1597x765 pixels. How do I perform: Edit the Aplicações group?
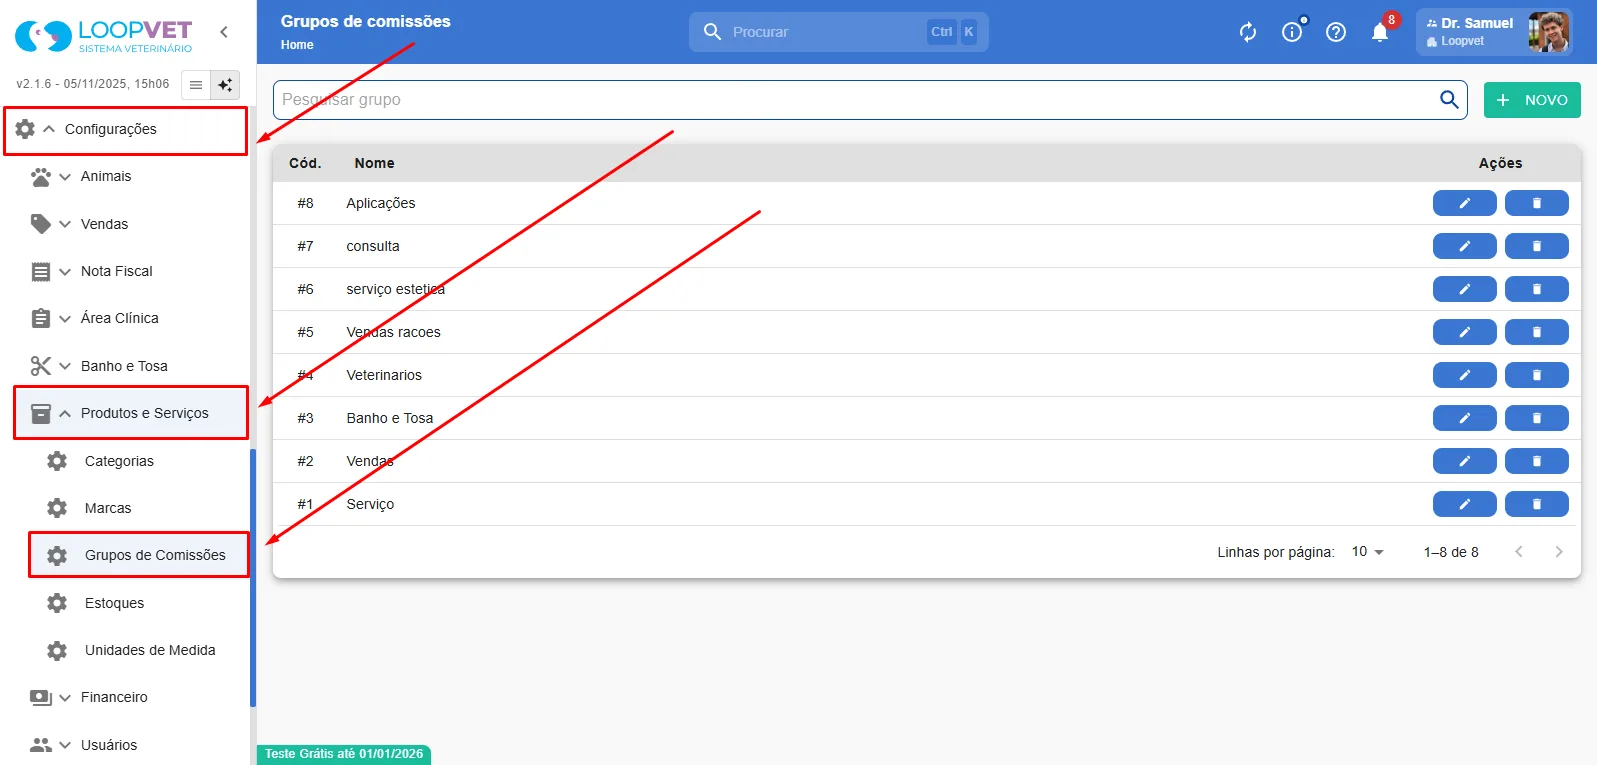tap(1464, 203)
